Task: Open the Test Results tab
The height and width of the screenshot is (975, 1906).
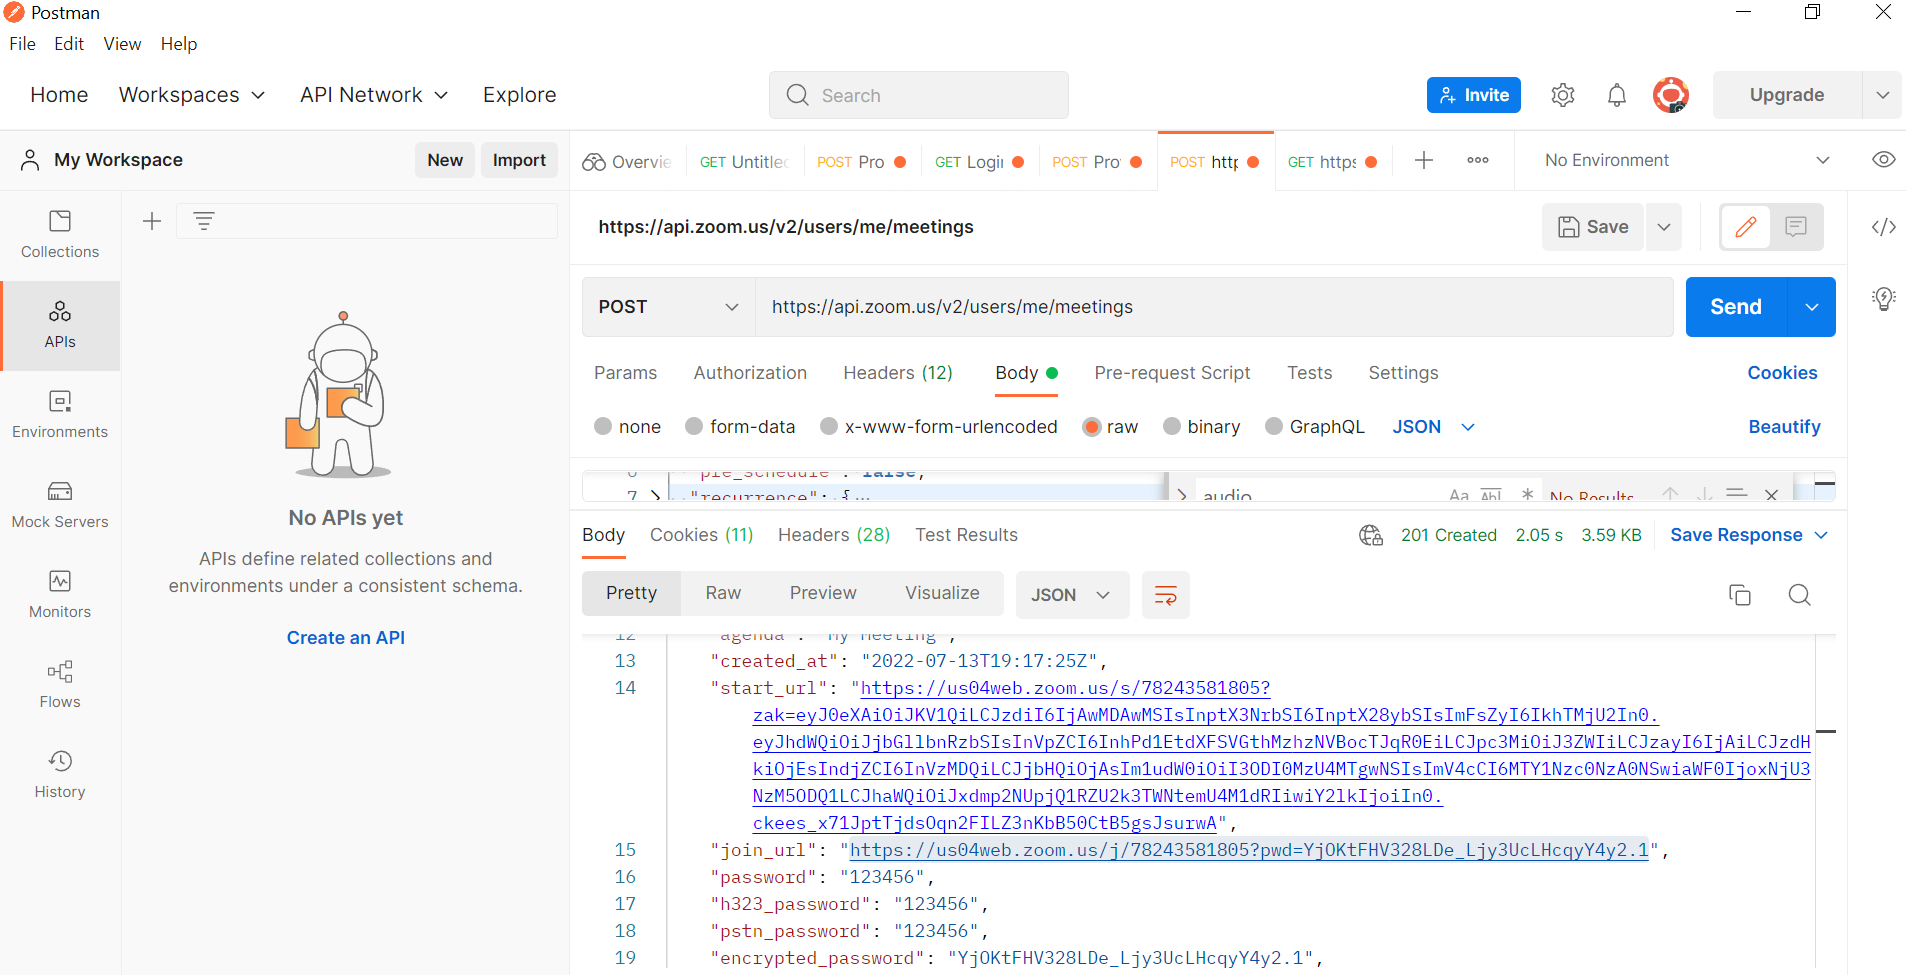Action: point(966,535)
